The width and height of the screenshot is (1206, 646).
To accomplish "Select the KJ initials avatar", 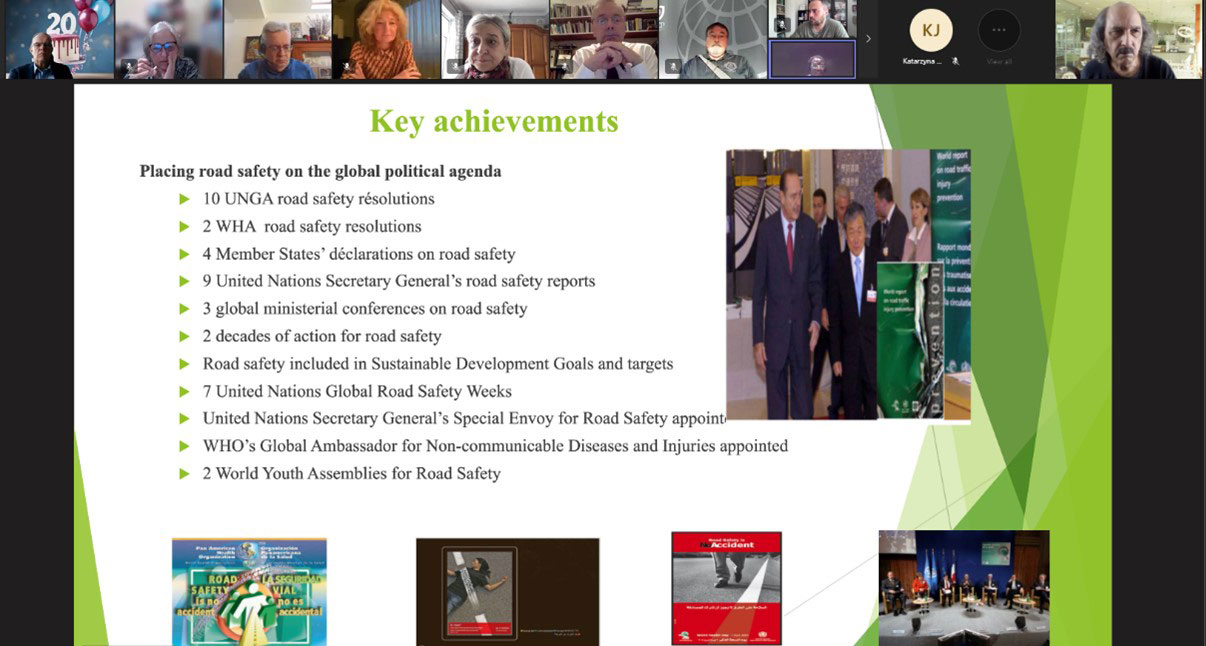I will [930, 31].
